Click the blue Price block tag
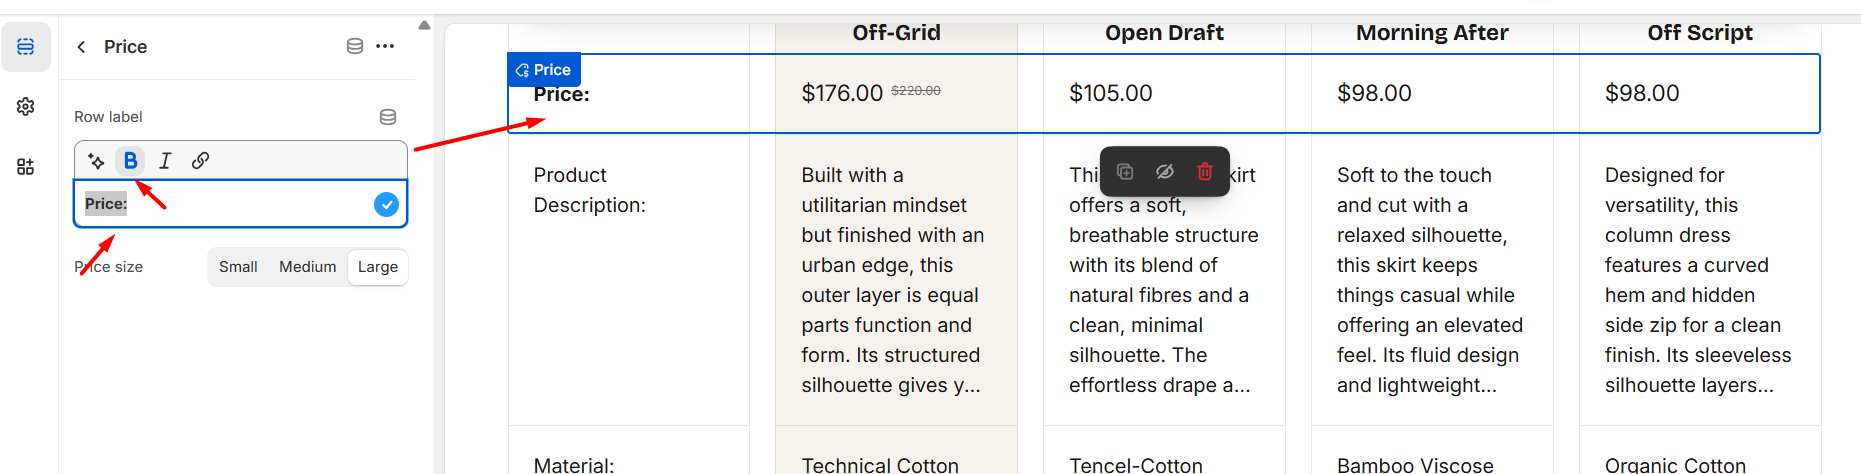 click(x=543, y=70)
